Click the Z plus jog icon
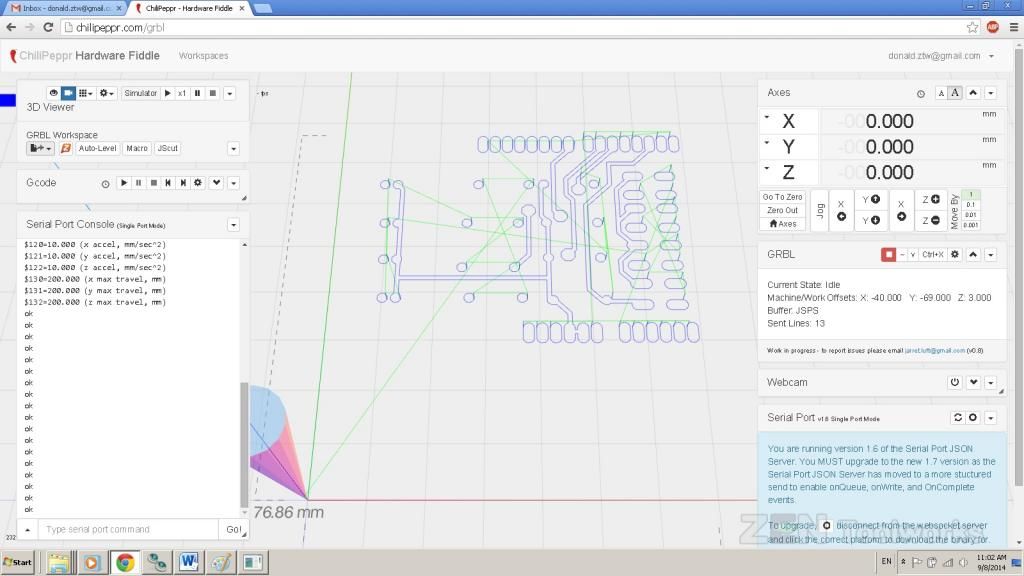 point(933,198)
